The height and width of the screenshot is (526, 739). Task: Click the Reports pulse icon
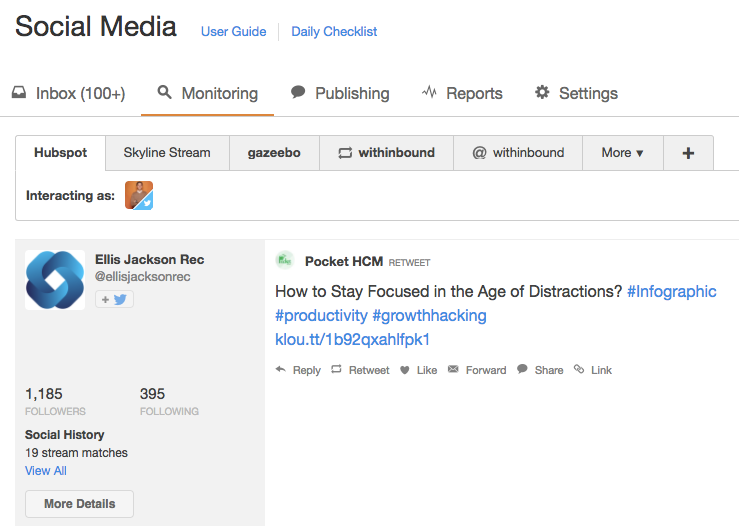pos(429,91)
